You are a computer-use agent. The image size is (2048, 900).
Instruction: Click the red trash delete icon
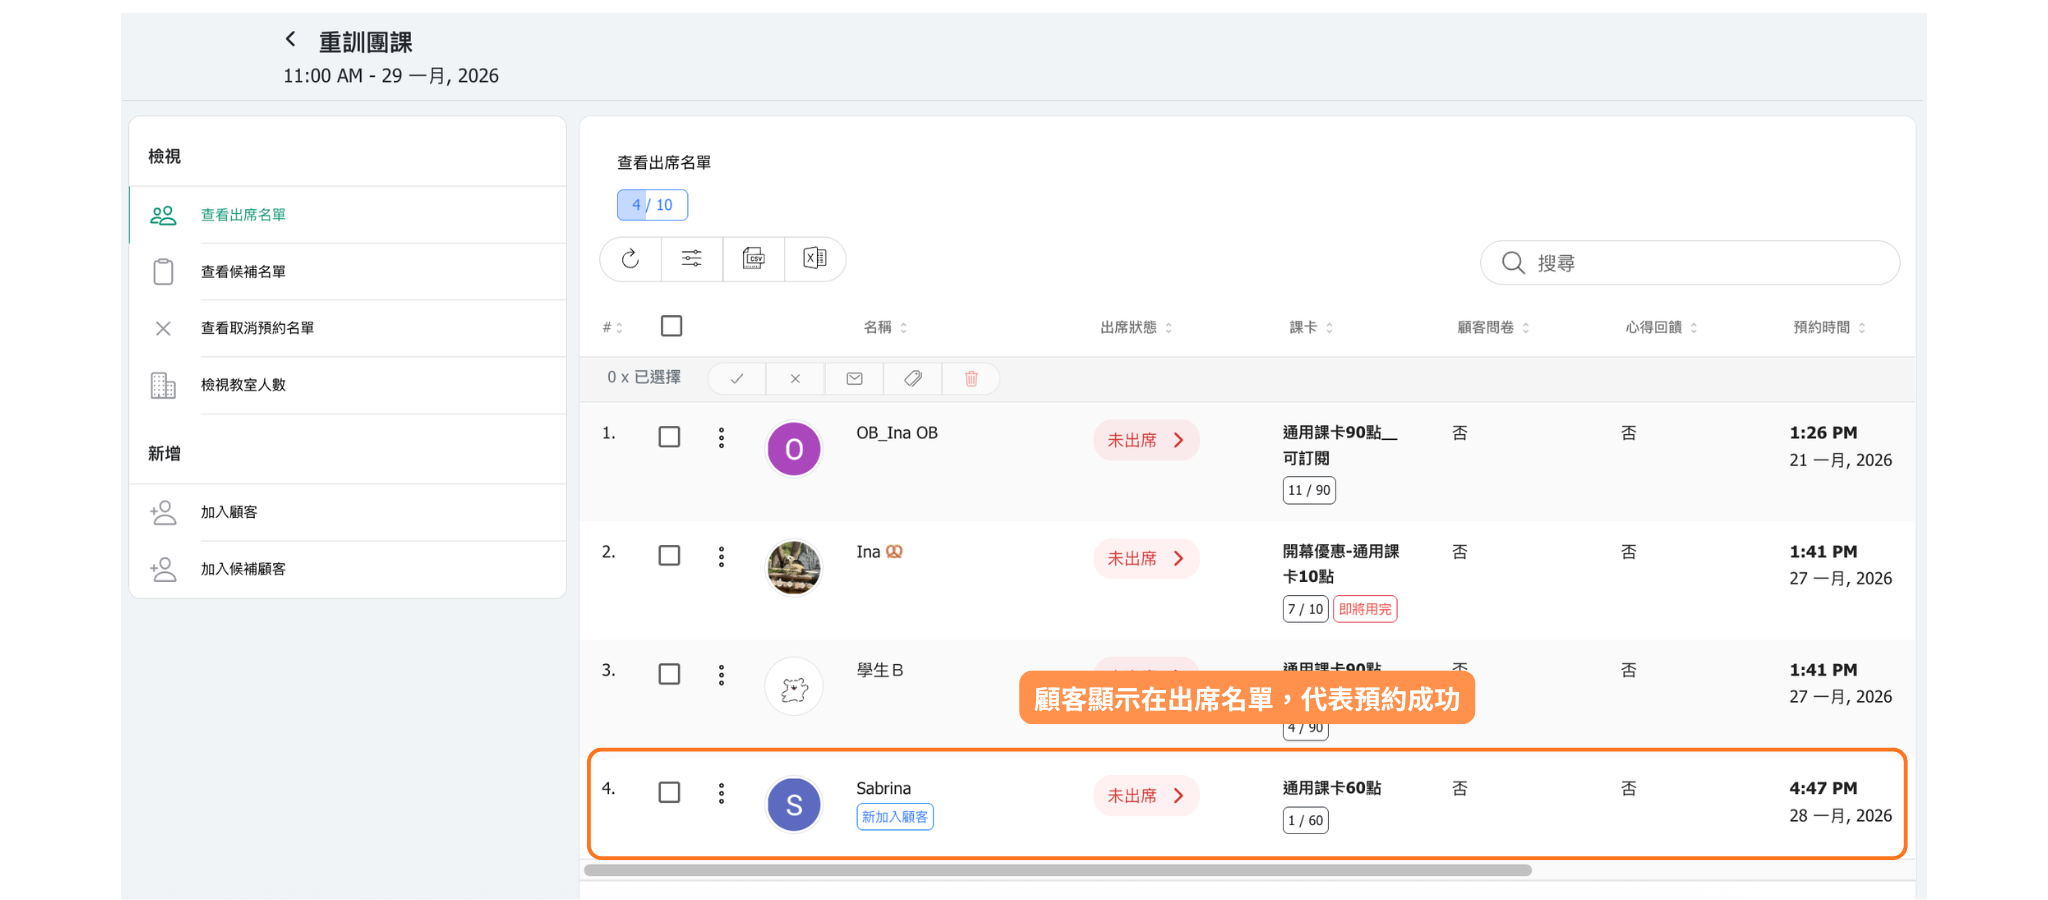971,379
